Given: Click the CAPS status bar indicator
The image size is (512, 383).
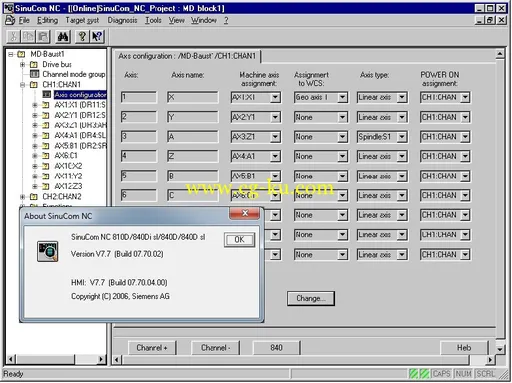Looking at the screenshot, I should [x=441, y=374].
